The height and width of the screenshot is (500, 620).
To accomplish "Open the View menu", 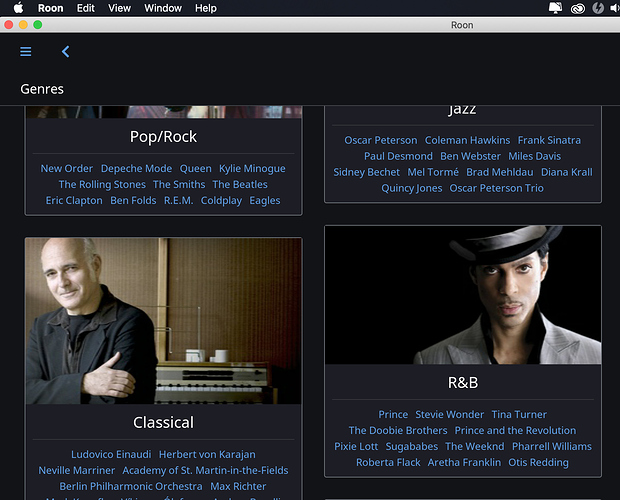I will pyautogui.click(x=119, y=8).
